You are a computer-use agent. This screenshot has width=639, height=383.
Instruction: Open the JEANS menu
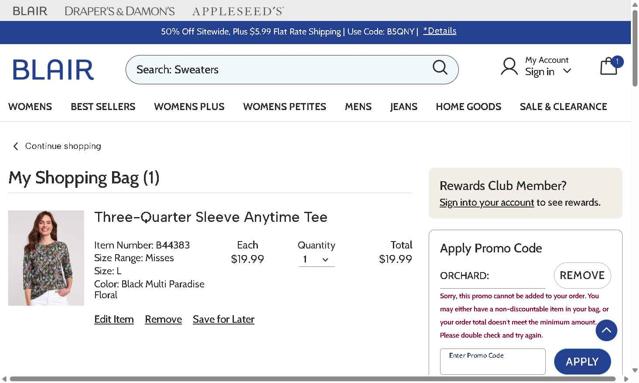(403, 107)
